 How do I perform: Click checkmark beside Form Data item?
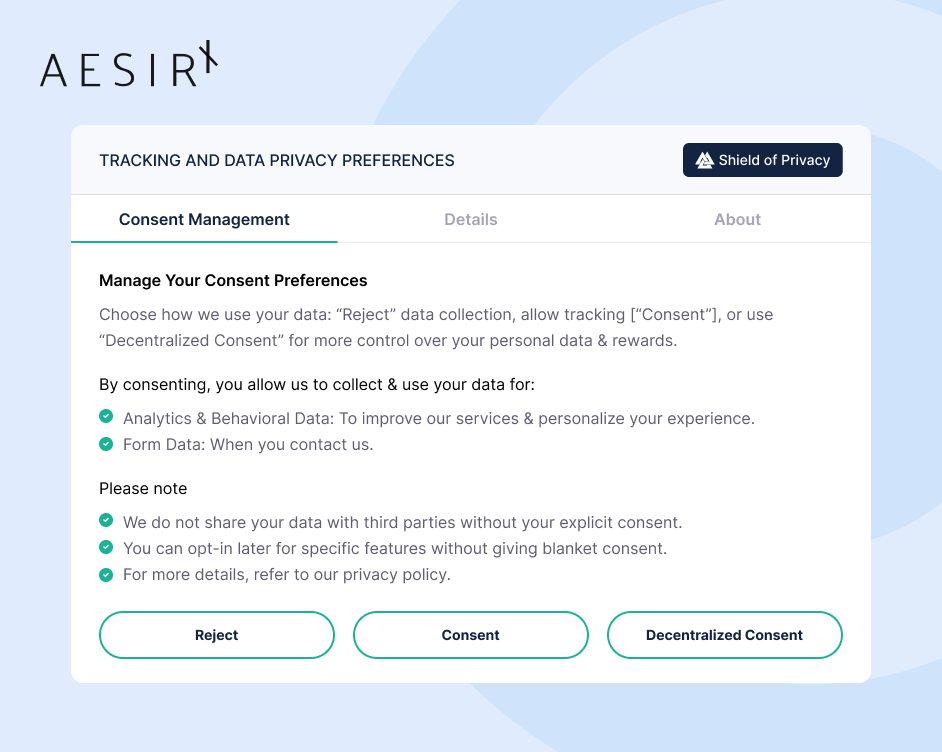106,443
